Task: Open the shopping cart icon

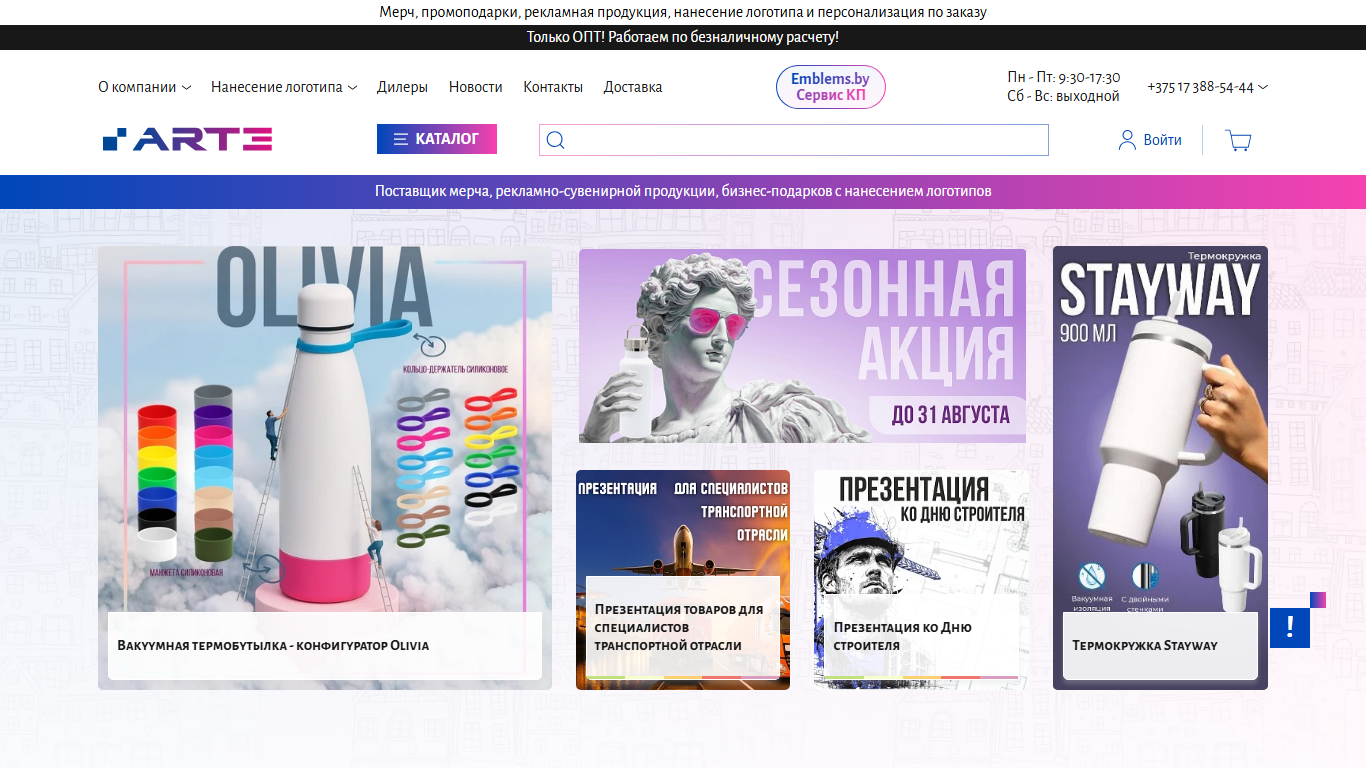Action: pyautogui.click(x=1238, y=140)
